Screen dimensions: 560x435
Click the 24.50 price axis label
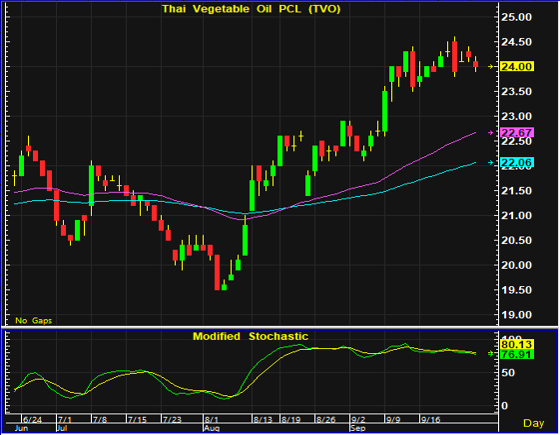pos(516,42)
